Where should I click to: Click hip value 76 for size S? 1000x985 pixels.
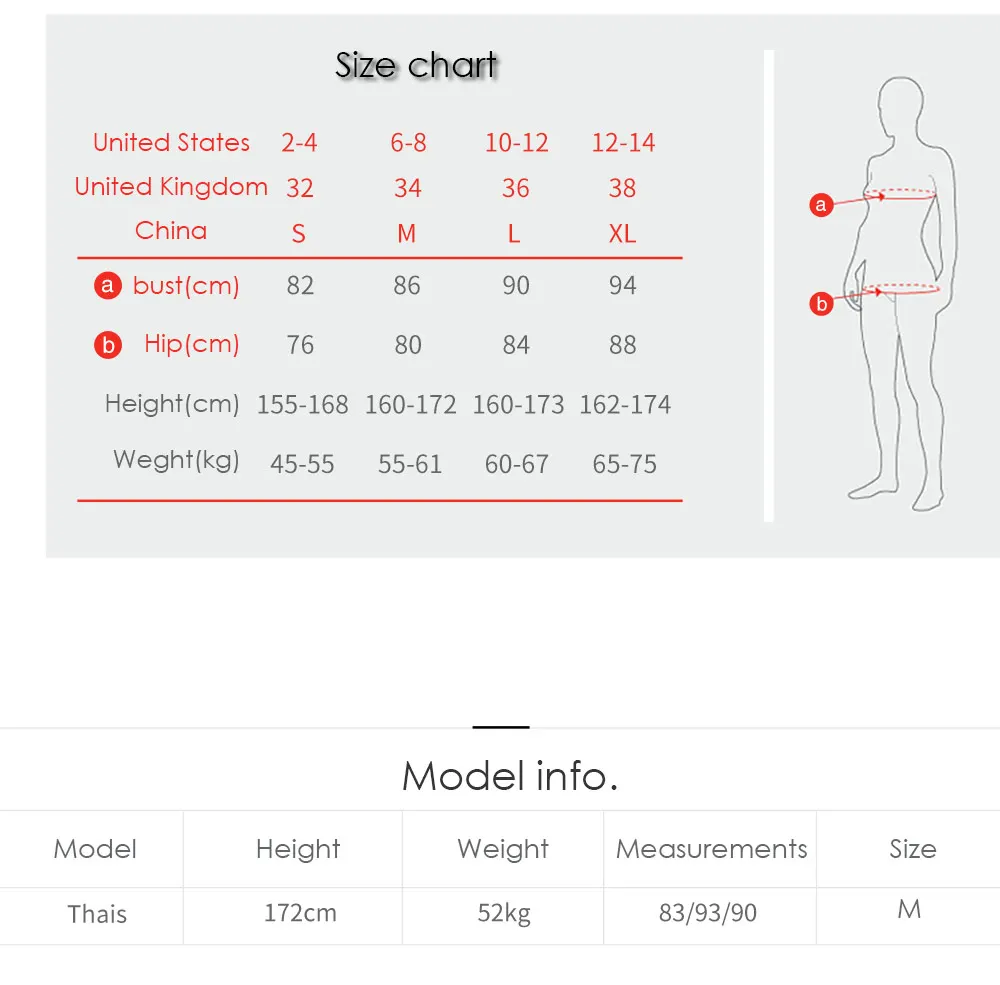tap(300, 345)
